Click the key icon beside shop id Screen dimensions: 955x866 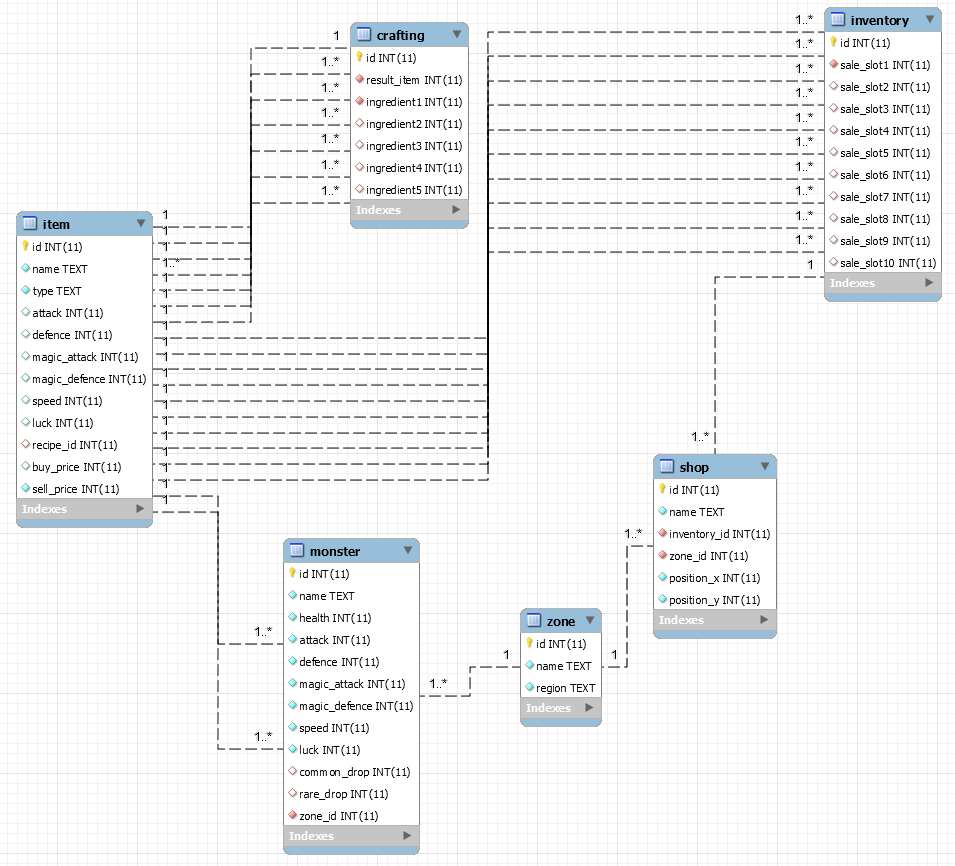coord(662,490)
